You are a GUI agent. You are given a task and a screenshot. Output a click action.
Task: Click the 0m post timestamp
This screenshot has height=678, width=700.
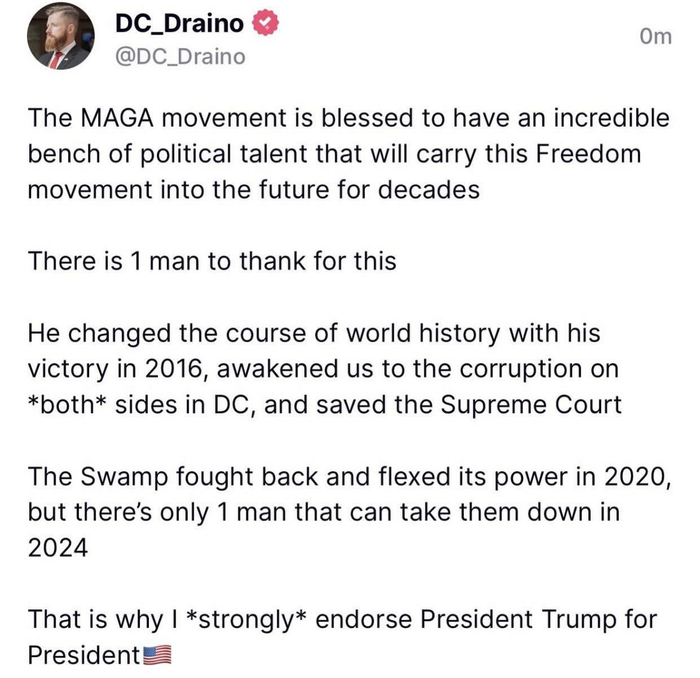tap(655, 36)
